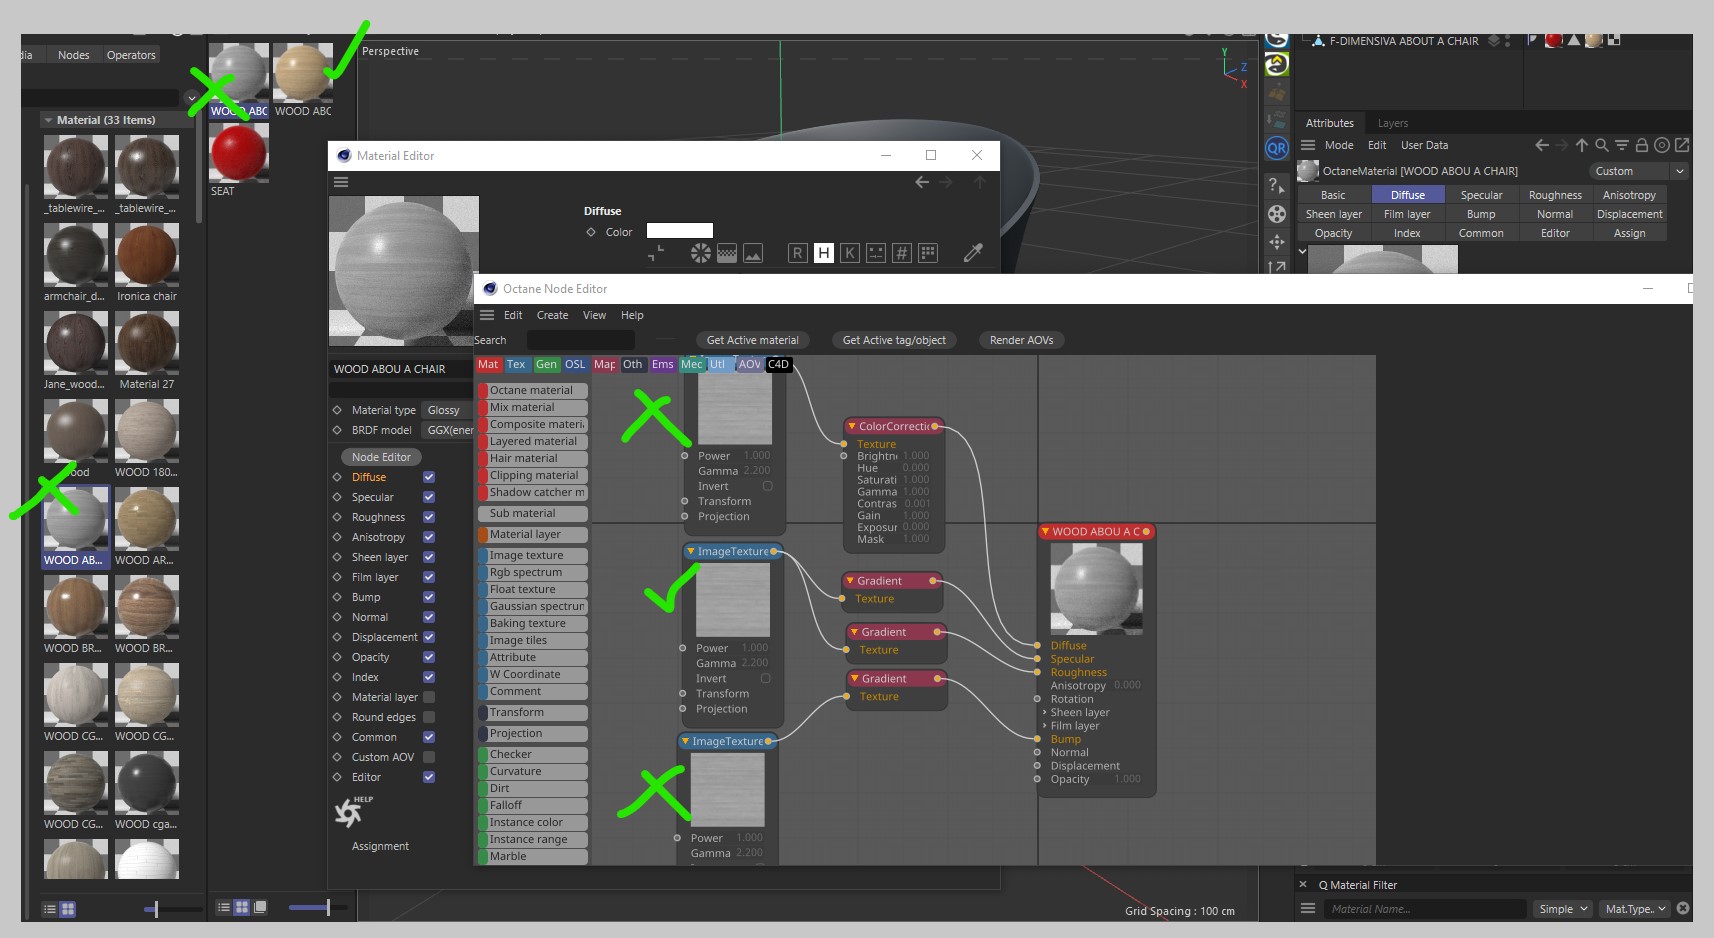Screen dimensions: 1714x938
Task: Enable the Custom AOV checkbox
Action: [x=429, y=757]
